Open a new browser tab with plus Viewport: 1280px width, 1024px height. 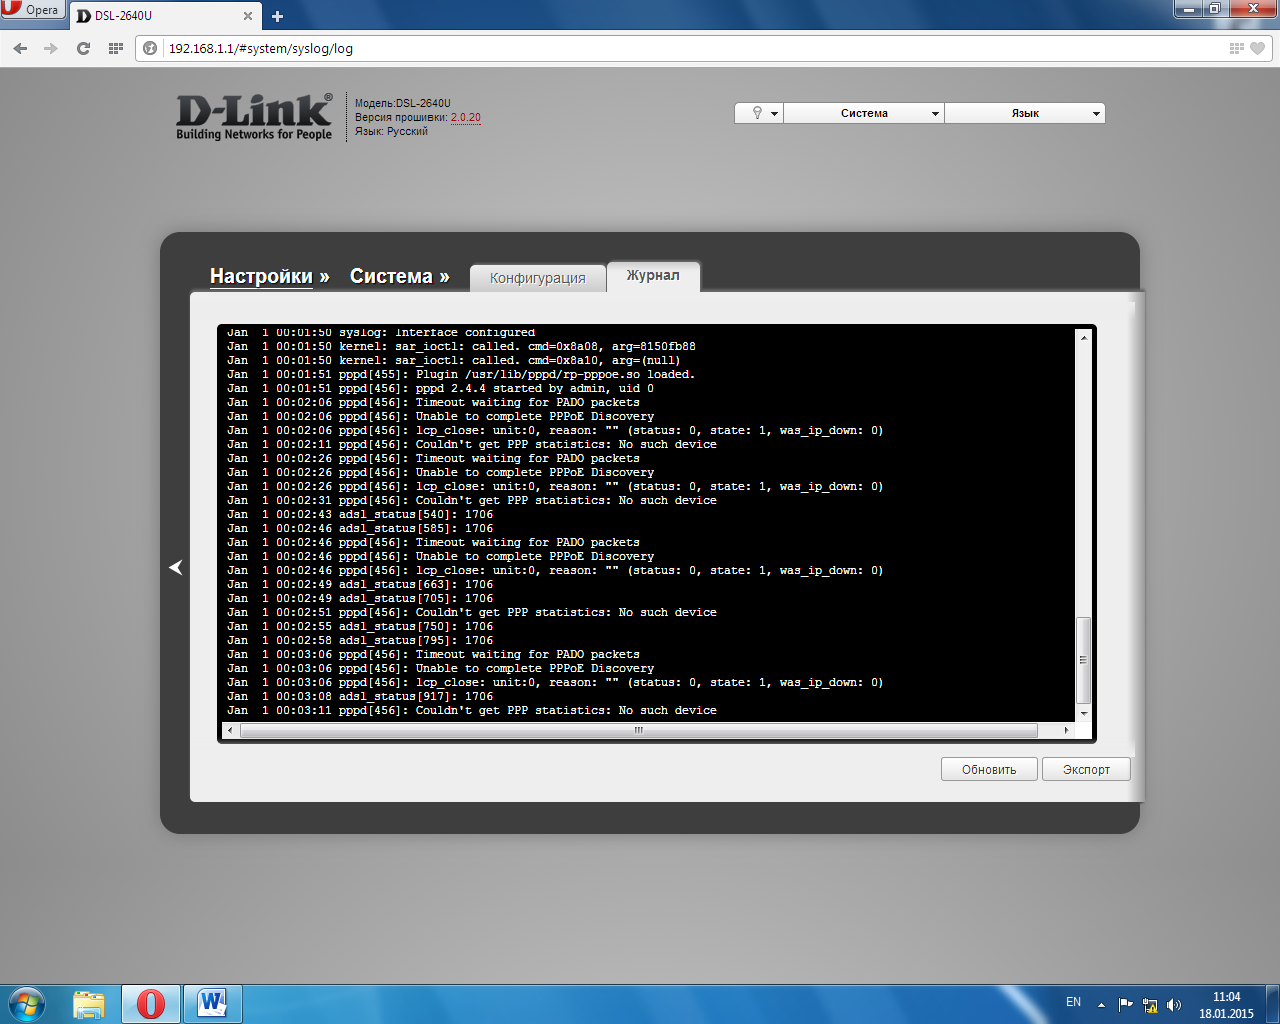pyautogui.click(x=277, y=16)
